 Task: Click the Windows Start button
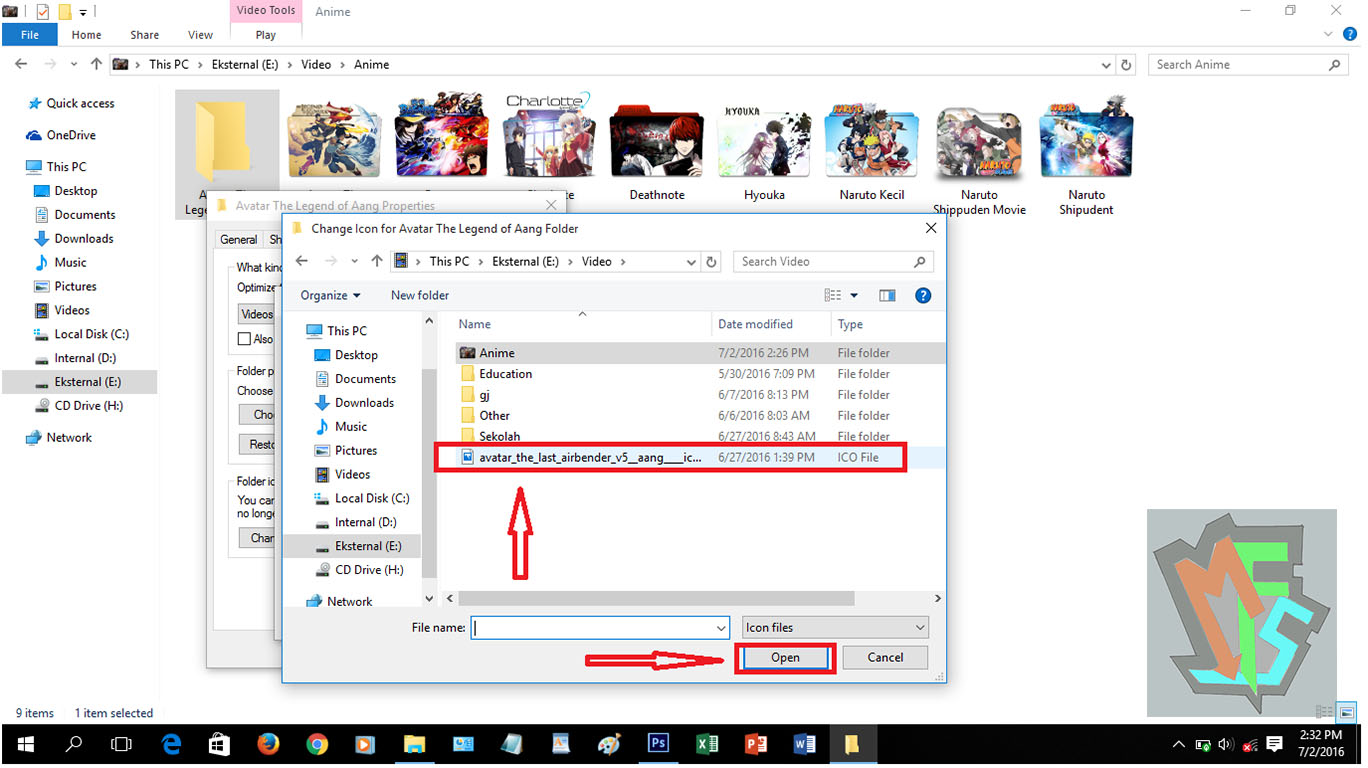pyautogui.click(x=25, y=744)
